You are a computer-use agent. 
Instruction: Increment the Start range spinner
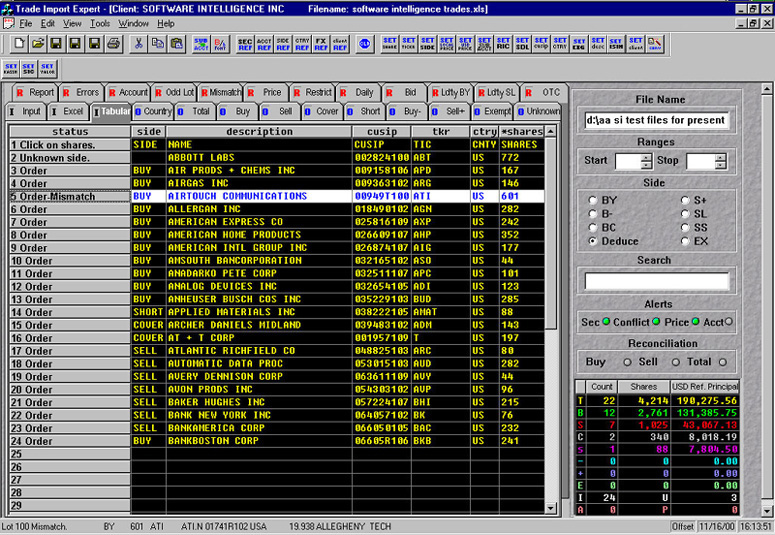(646, 157)
